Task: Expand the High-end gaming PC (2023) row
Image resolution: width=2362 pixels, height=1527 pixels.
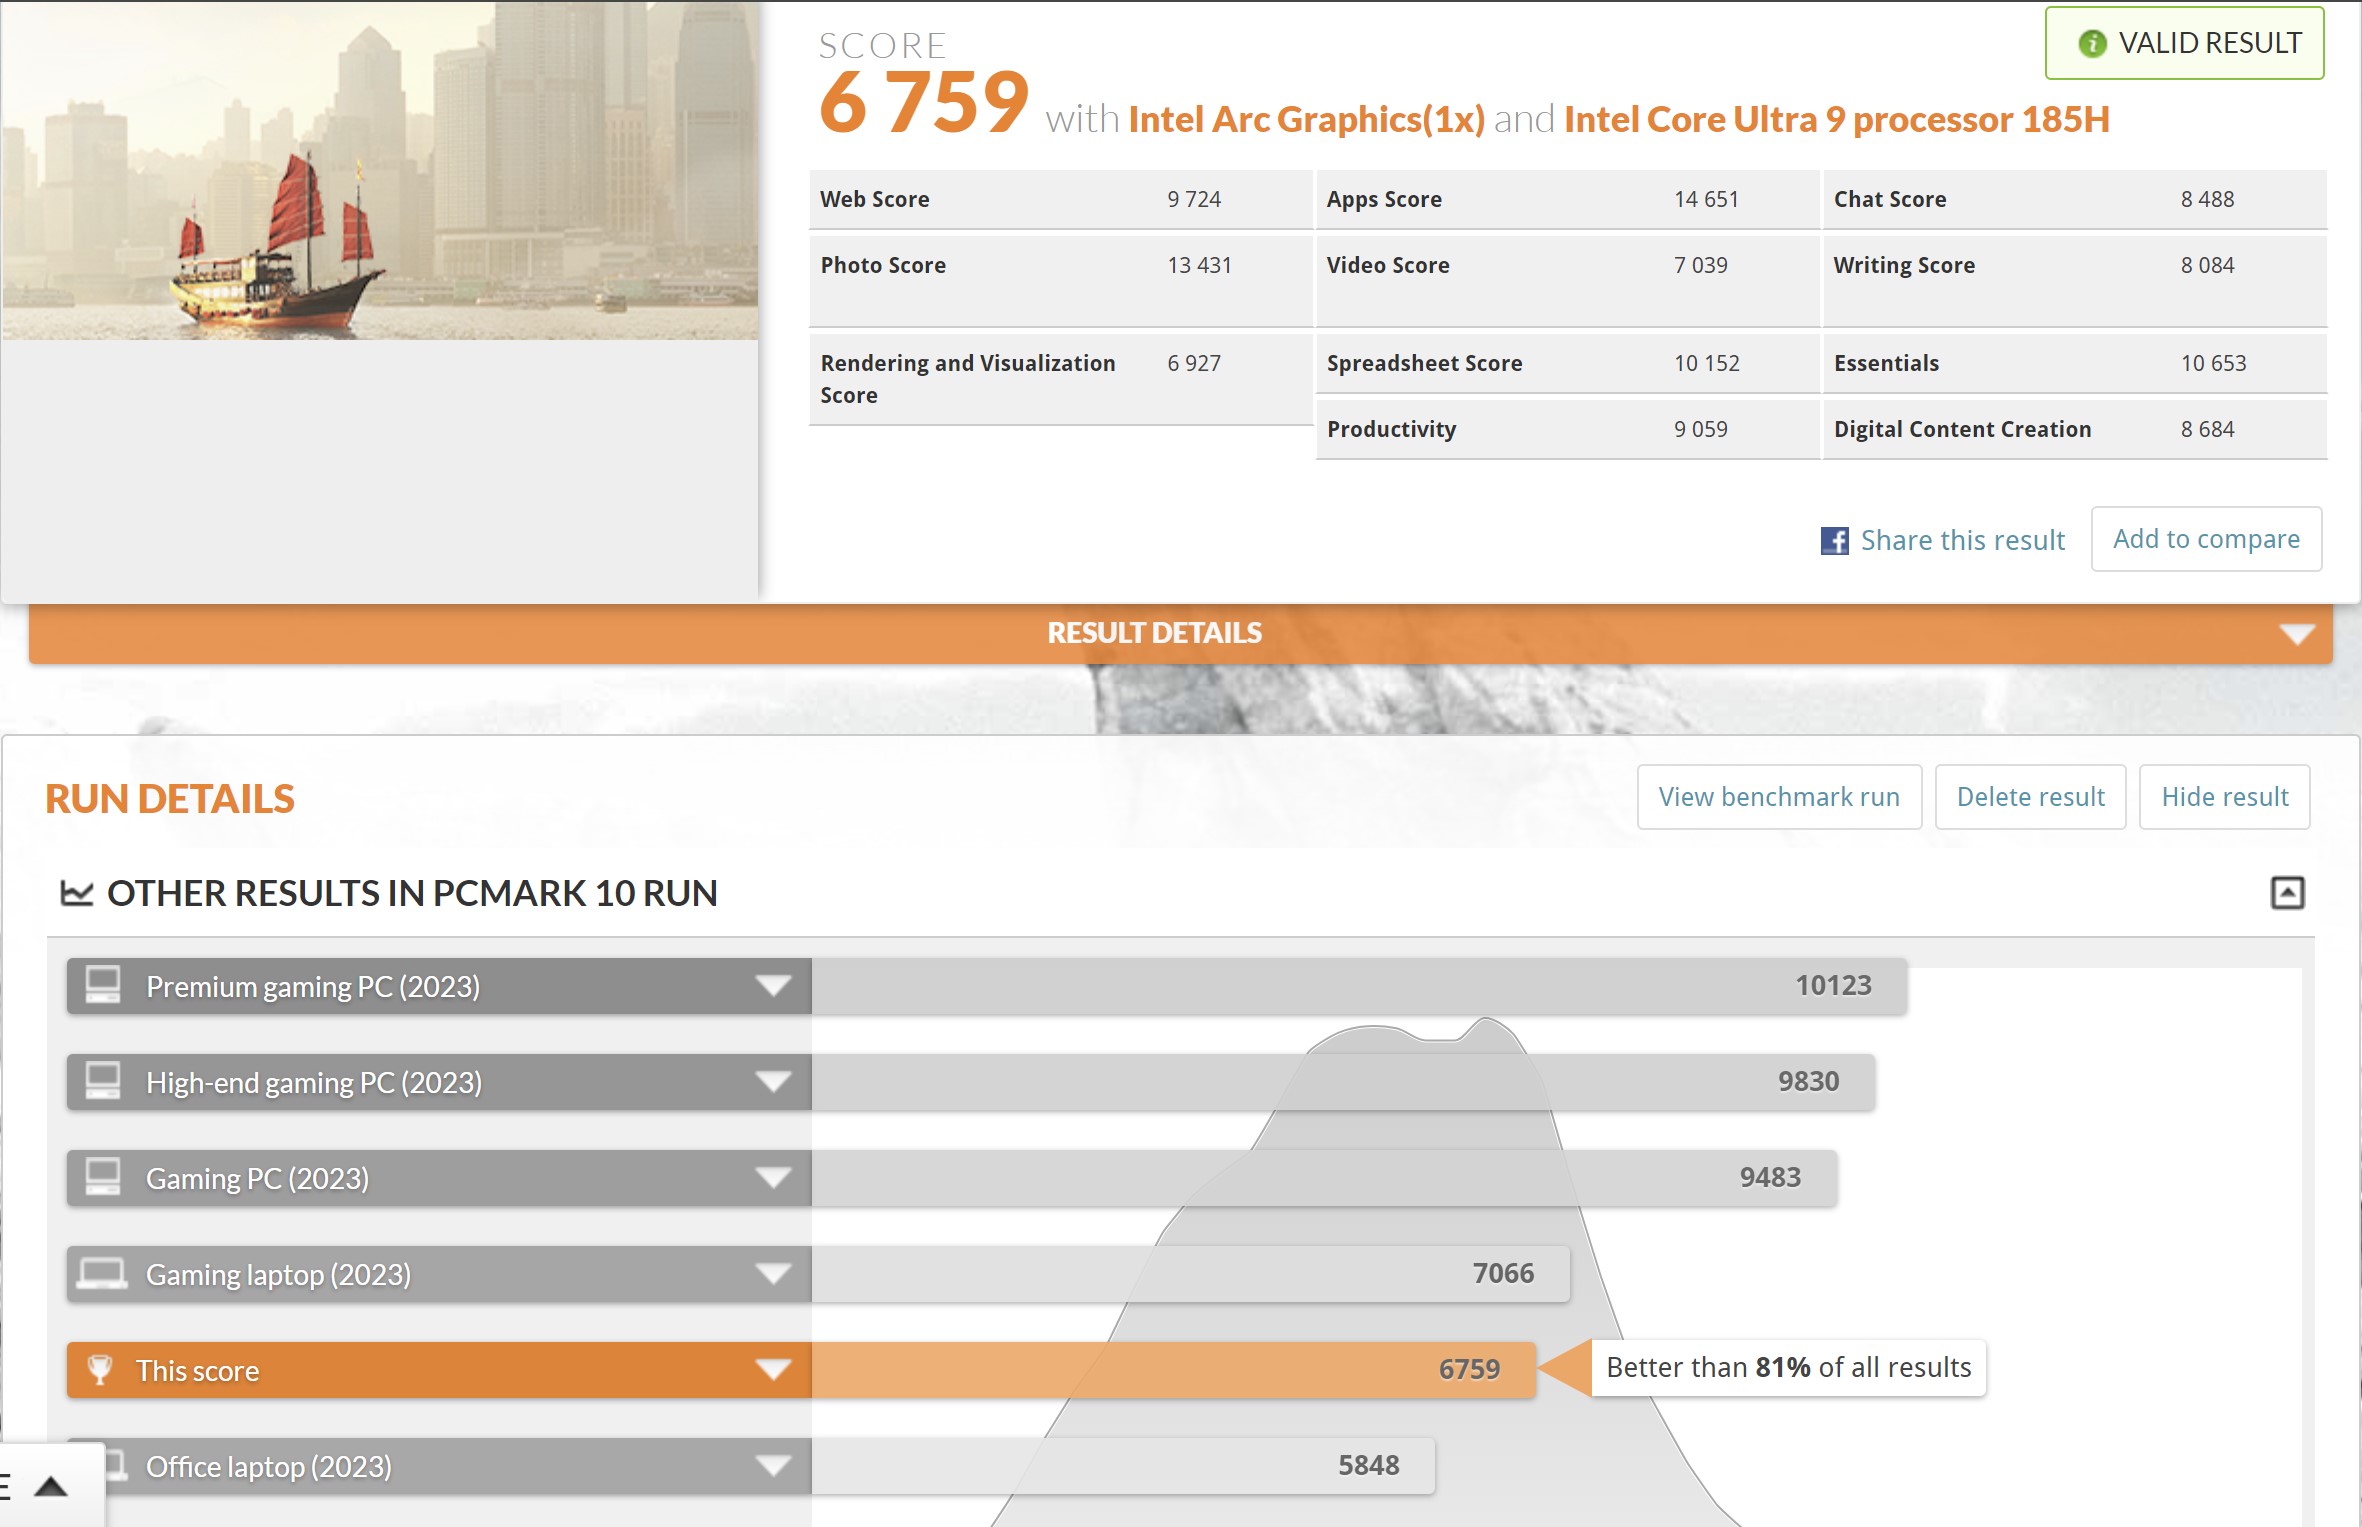Action: pyautogui.click(x=773, y=1082)
